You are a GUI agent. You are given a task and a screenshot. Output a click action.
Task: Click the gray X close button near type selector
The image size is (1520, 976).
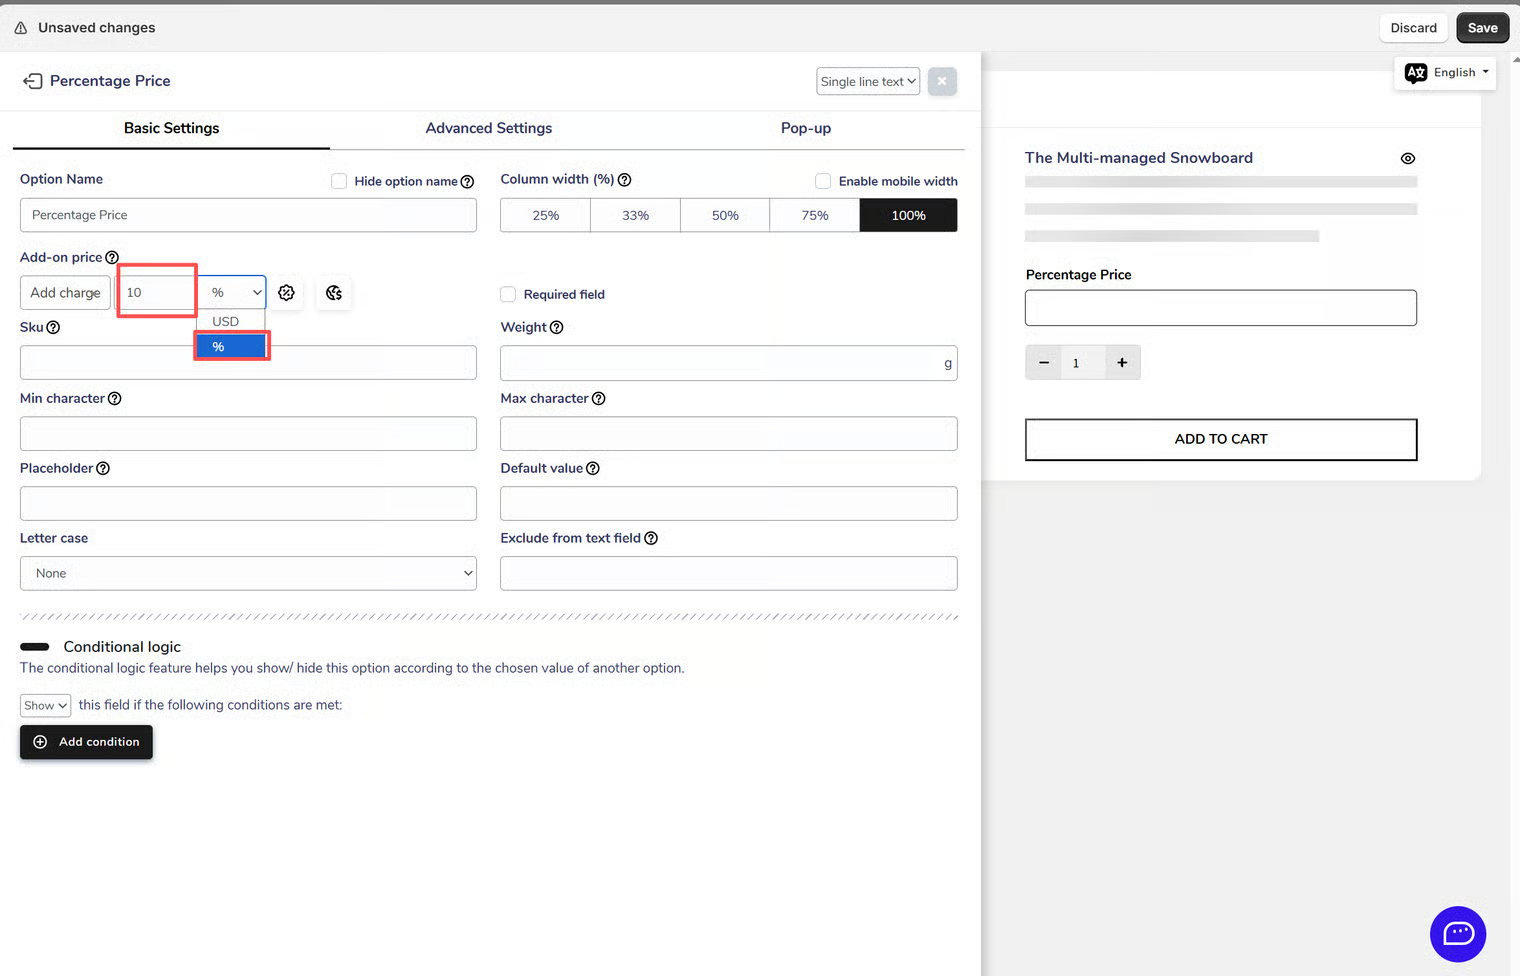pyautogui.click(x=942, y=82)
